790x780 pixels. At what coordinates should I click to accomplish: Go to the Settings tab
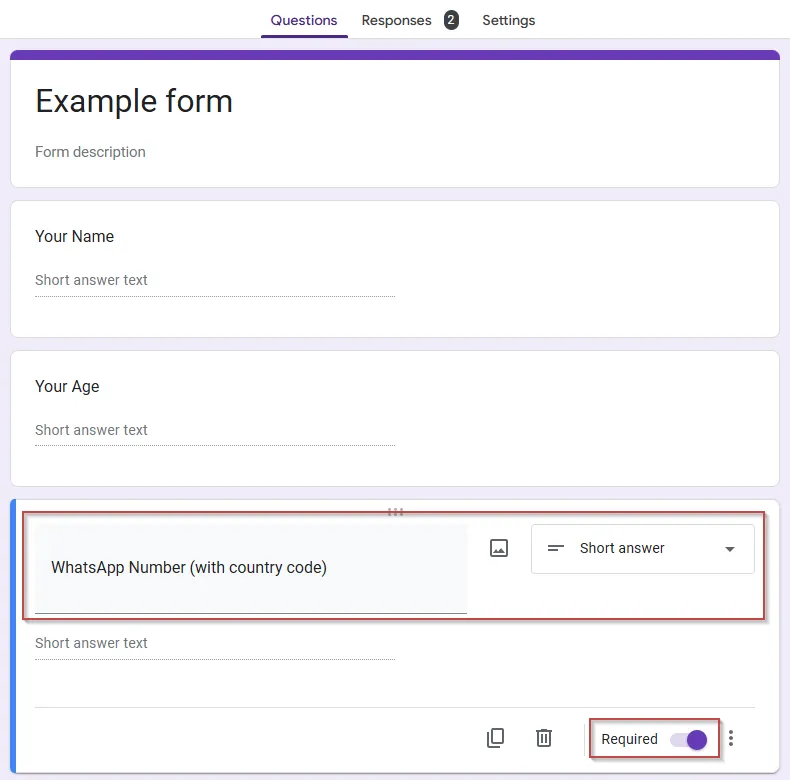coord(508,20)
